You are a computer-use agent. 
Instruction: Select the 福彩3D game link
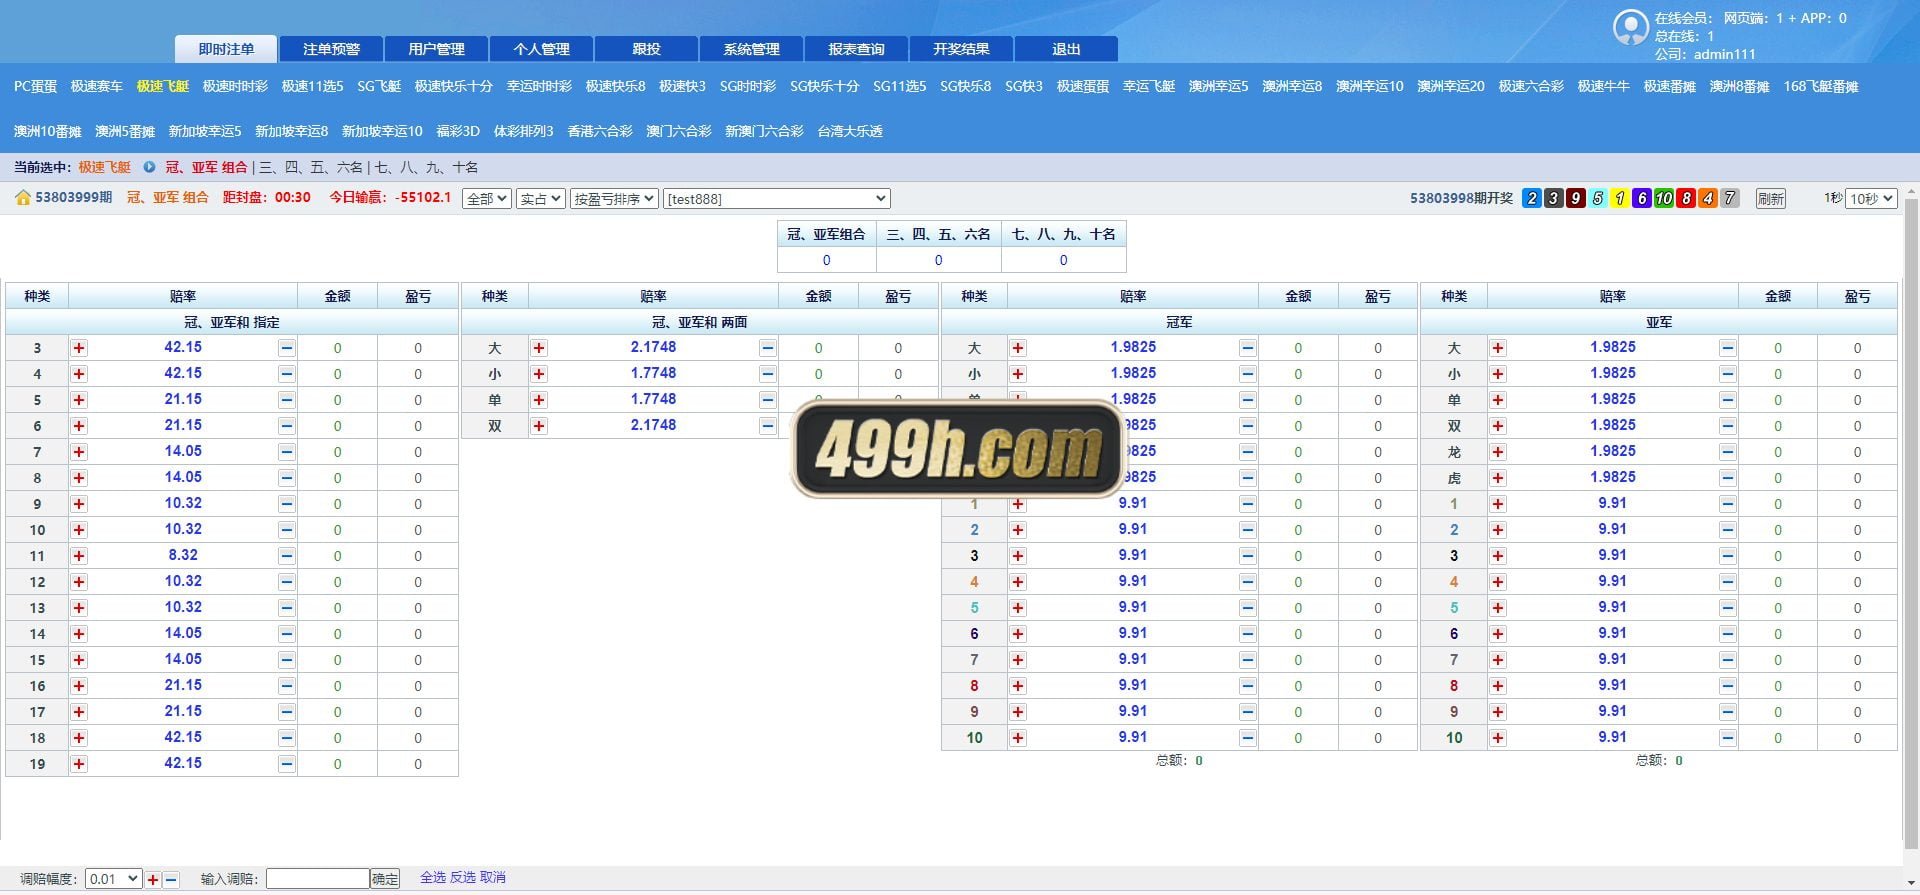458,132
